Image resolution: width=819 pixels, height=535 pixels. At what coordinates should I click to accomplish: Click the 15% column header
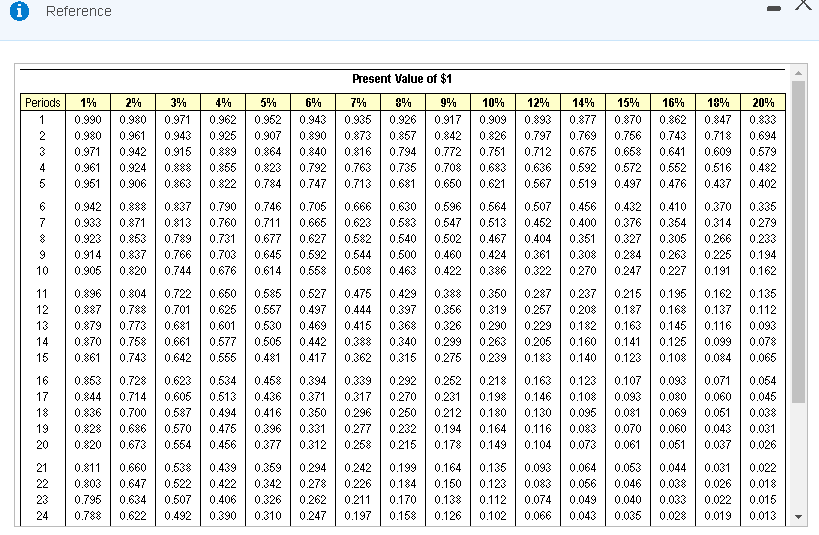pos(628,102)
